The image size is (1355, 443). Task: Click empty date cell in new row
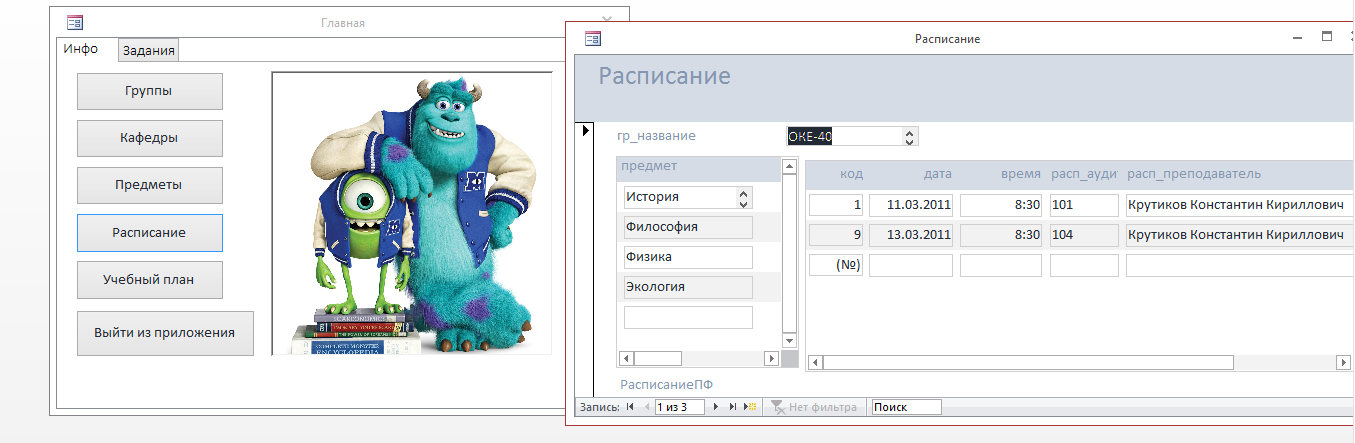tap(911, 265)
